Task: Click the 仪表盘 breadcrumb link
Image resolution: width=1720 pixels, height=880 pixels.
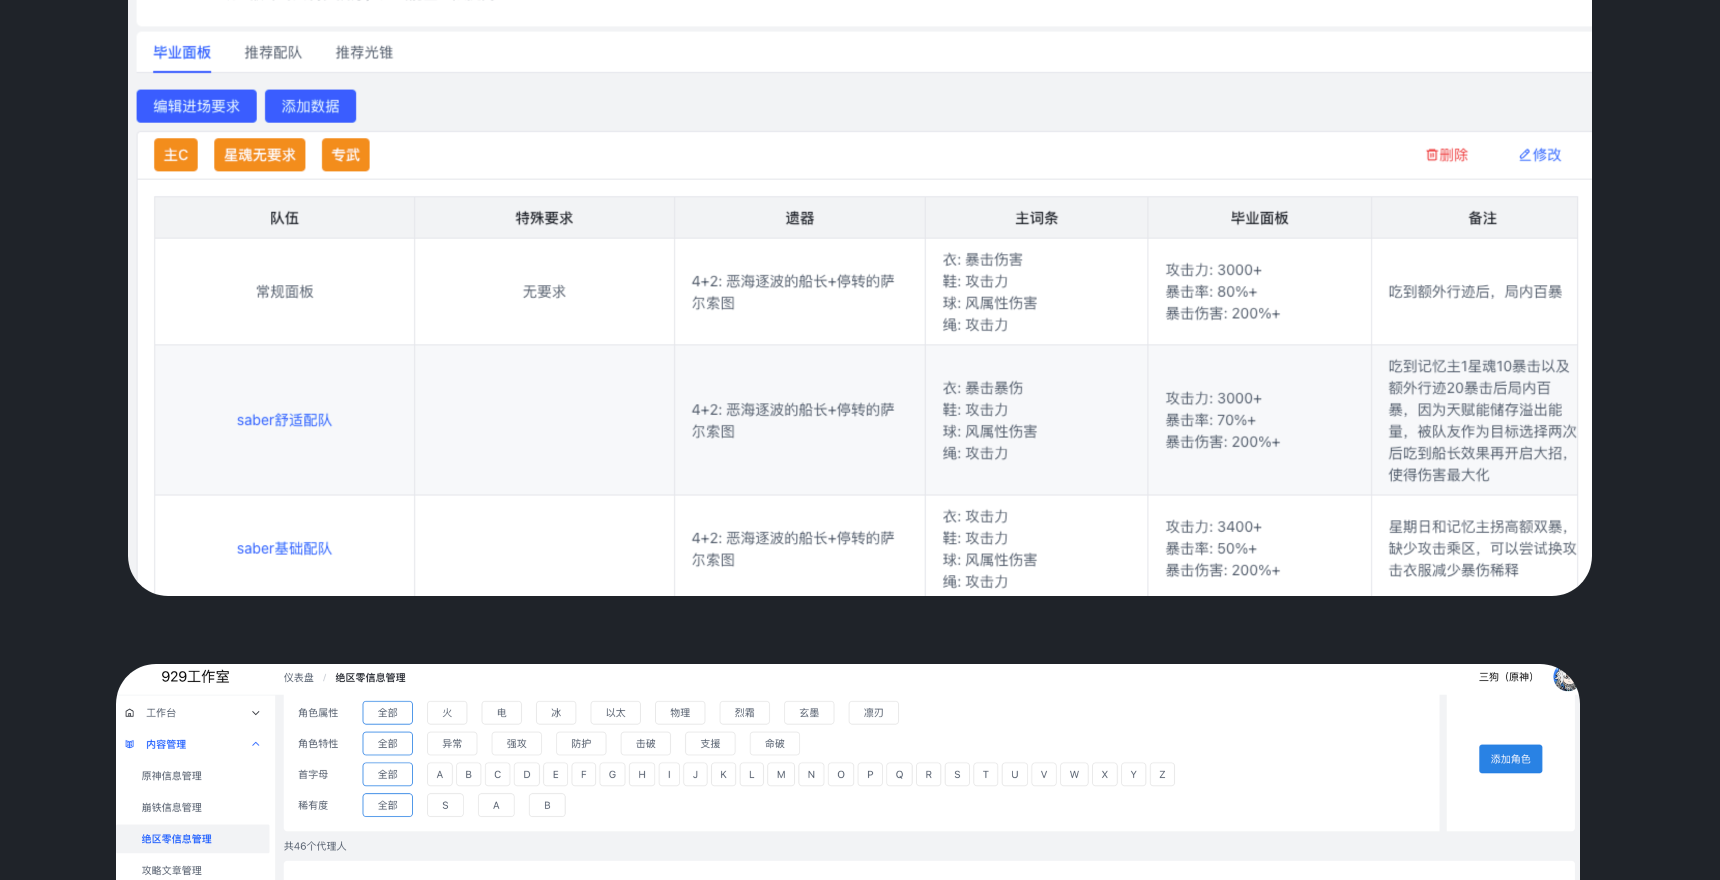Action: [298, 678]
